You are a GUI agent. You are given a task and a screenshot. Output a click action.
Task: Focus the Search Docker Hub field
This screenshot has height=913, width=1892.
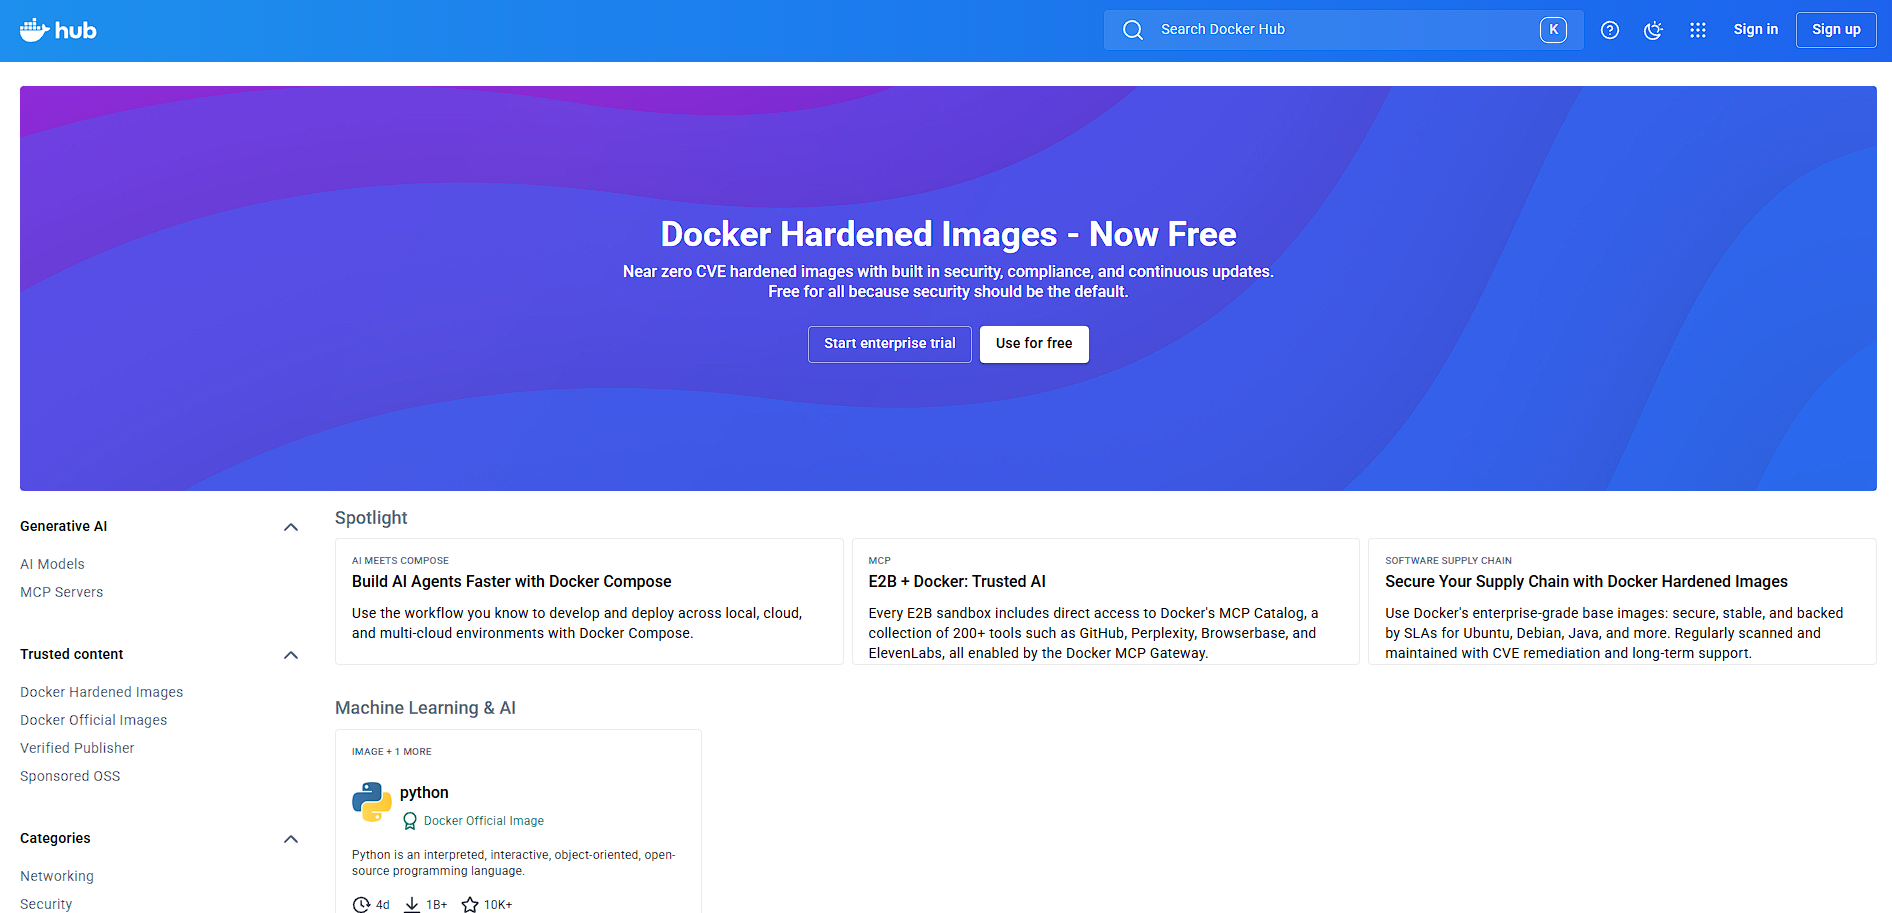click(1343, 30)
